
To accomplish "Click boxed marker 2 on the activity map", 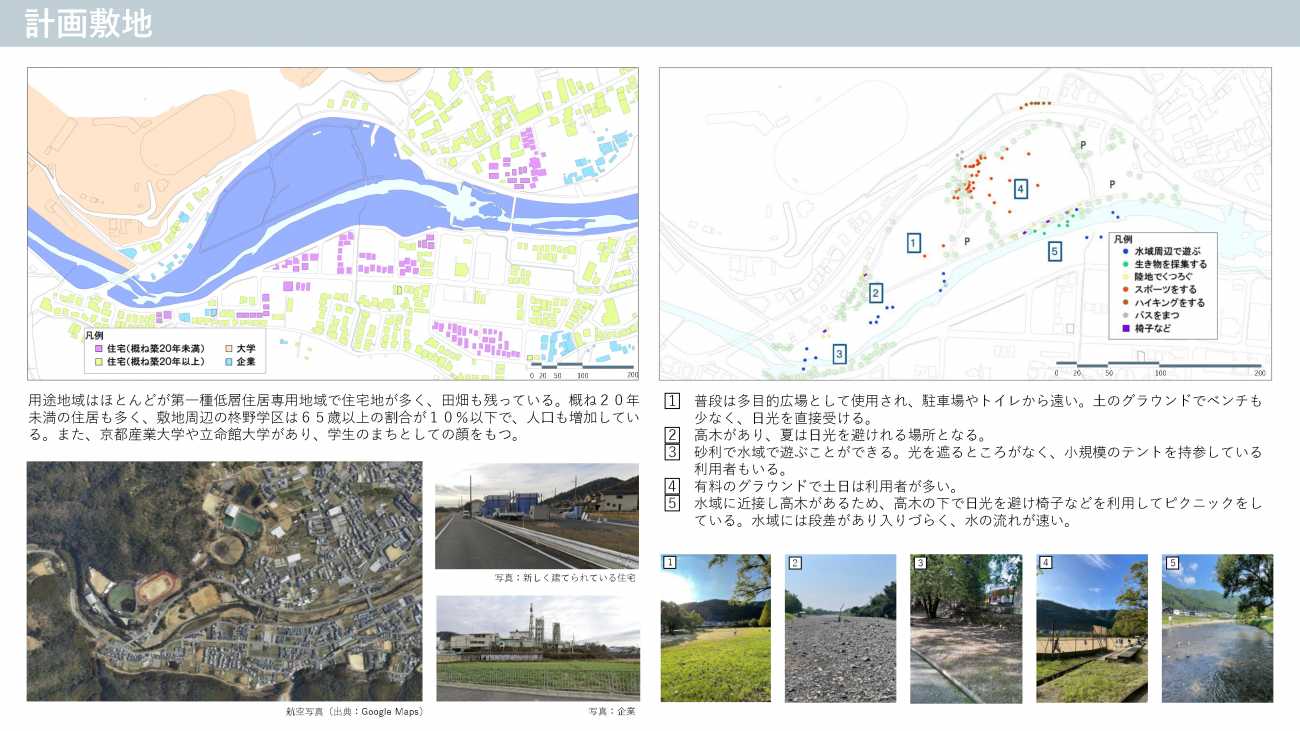I will coord(876,293).
